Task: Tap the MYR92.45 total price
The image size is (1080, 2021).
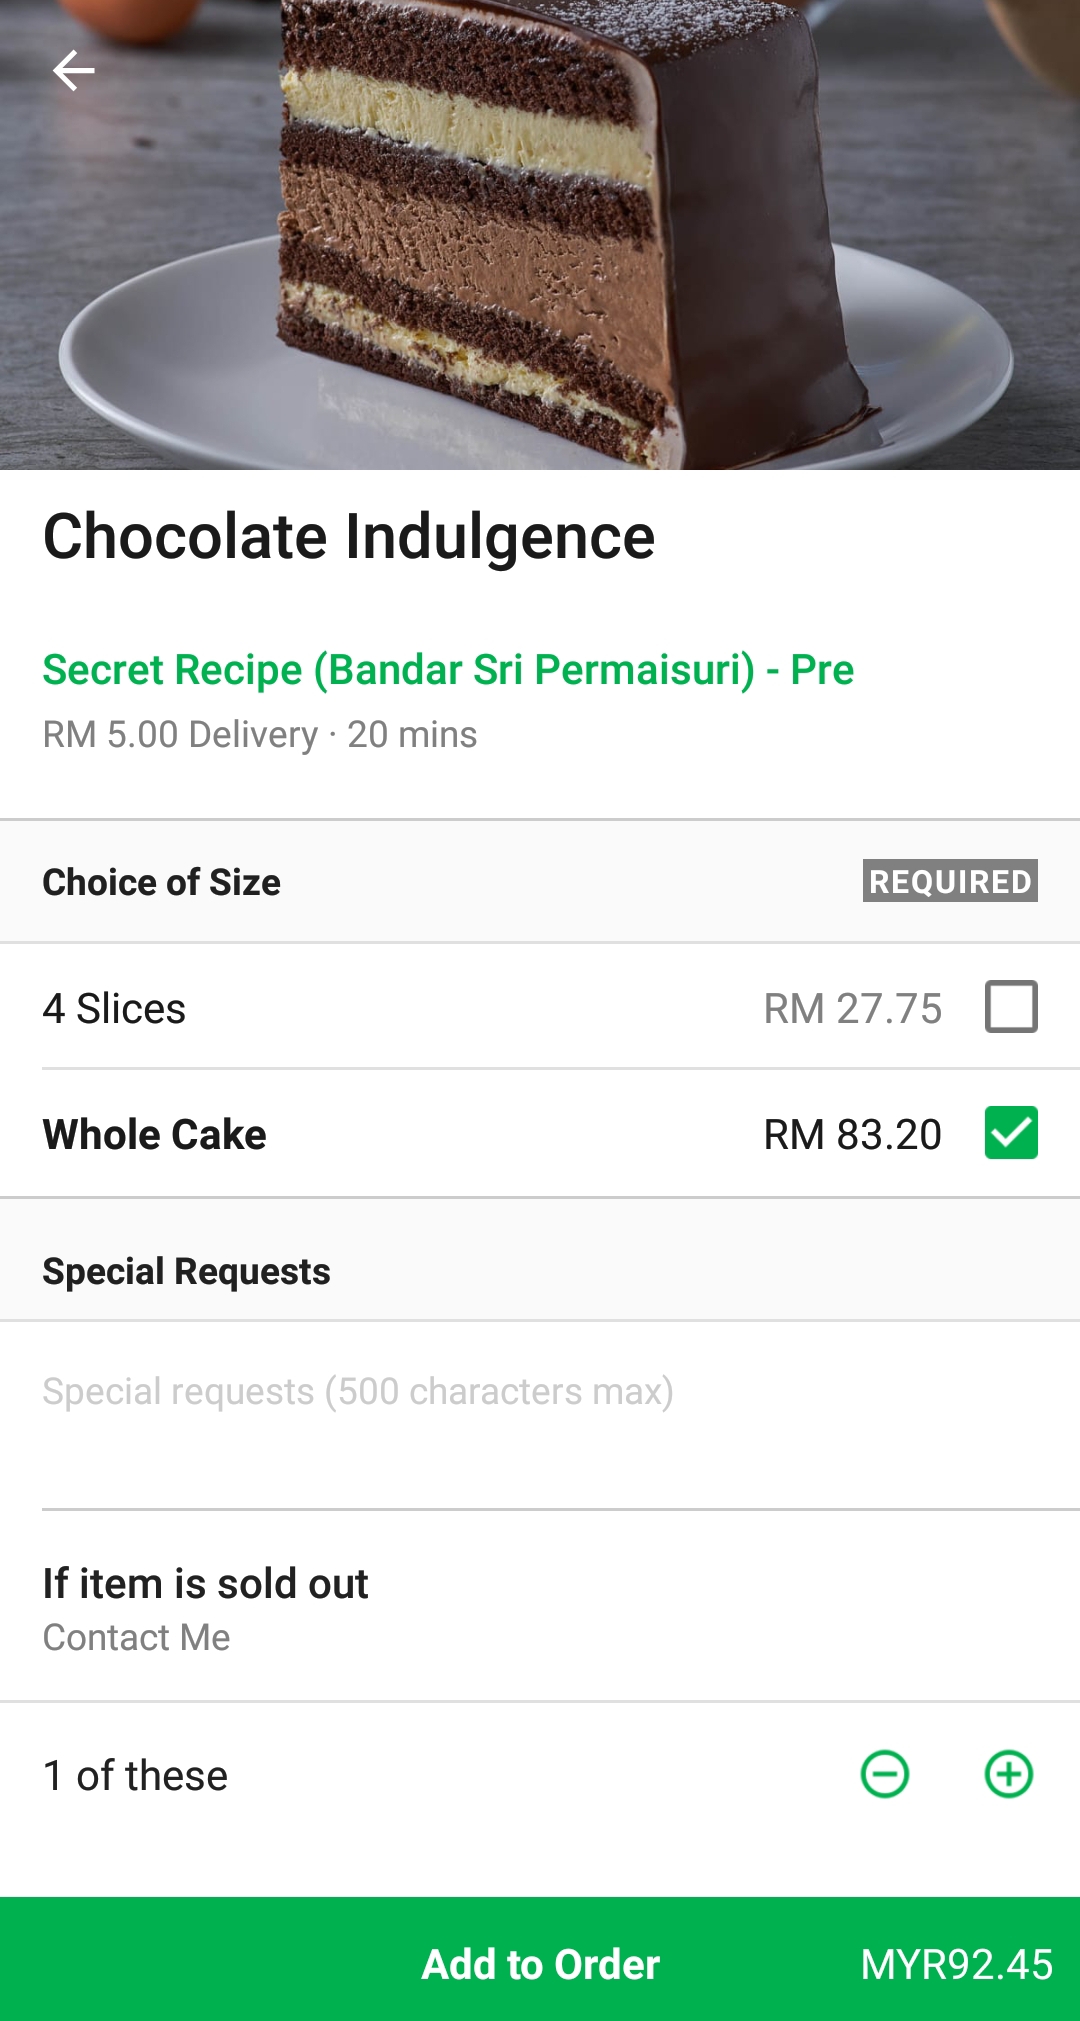Action: point(956,1965)
